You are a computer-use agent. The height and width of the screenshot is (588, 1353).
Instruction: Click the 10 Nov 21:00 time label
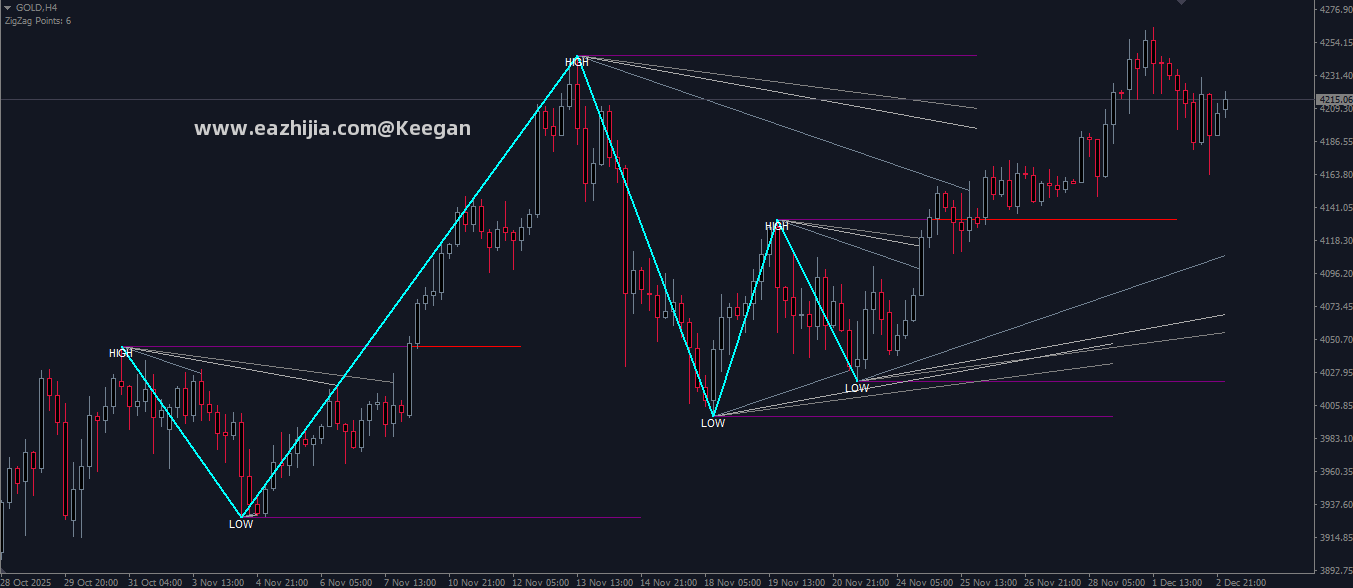point(476,582)
